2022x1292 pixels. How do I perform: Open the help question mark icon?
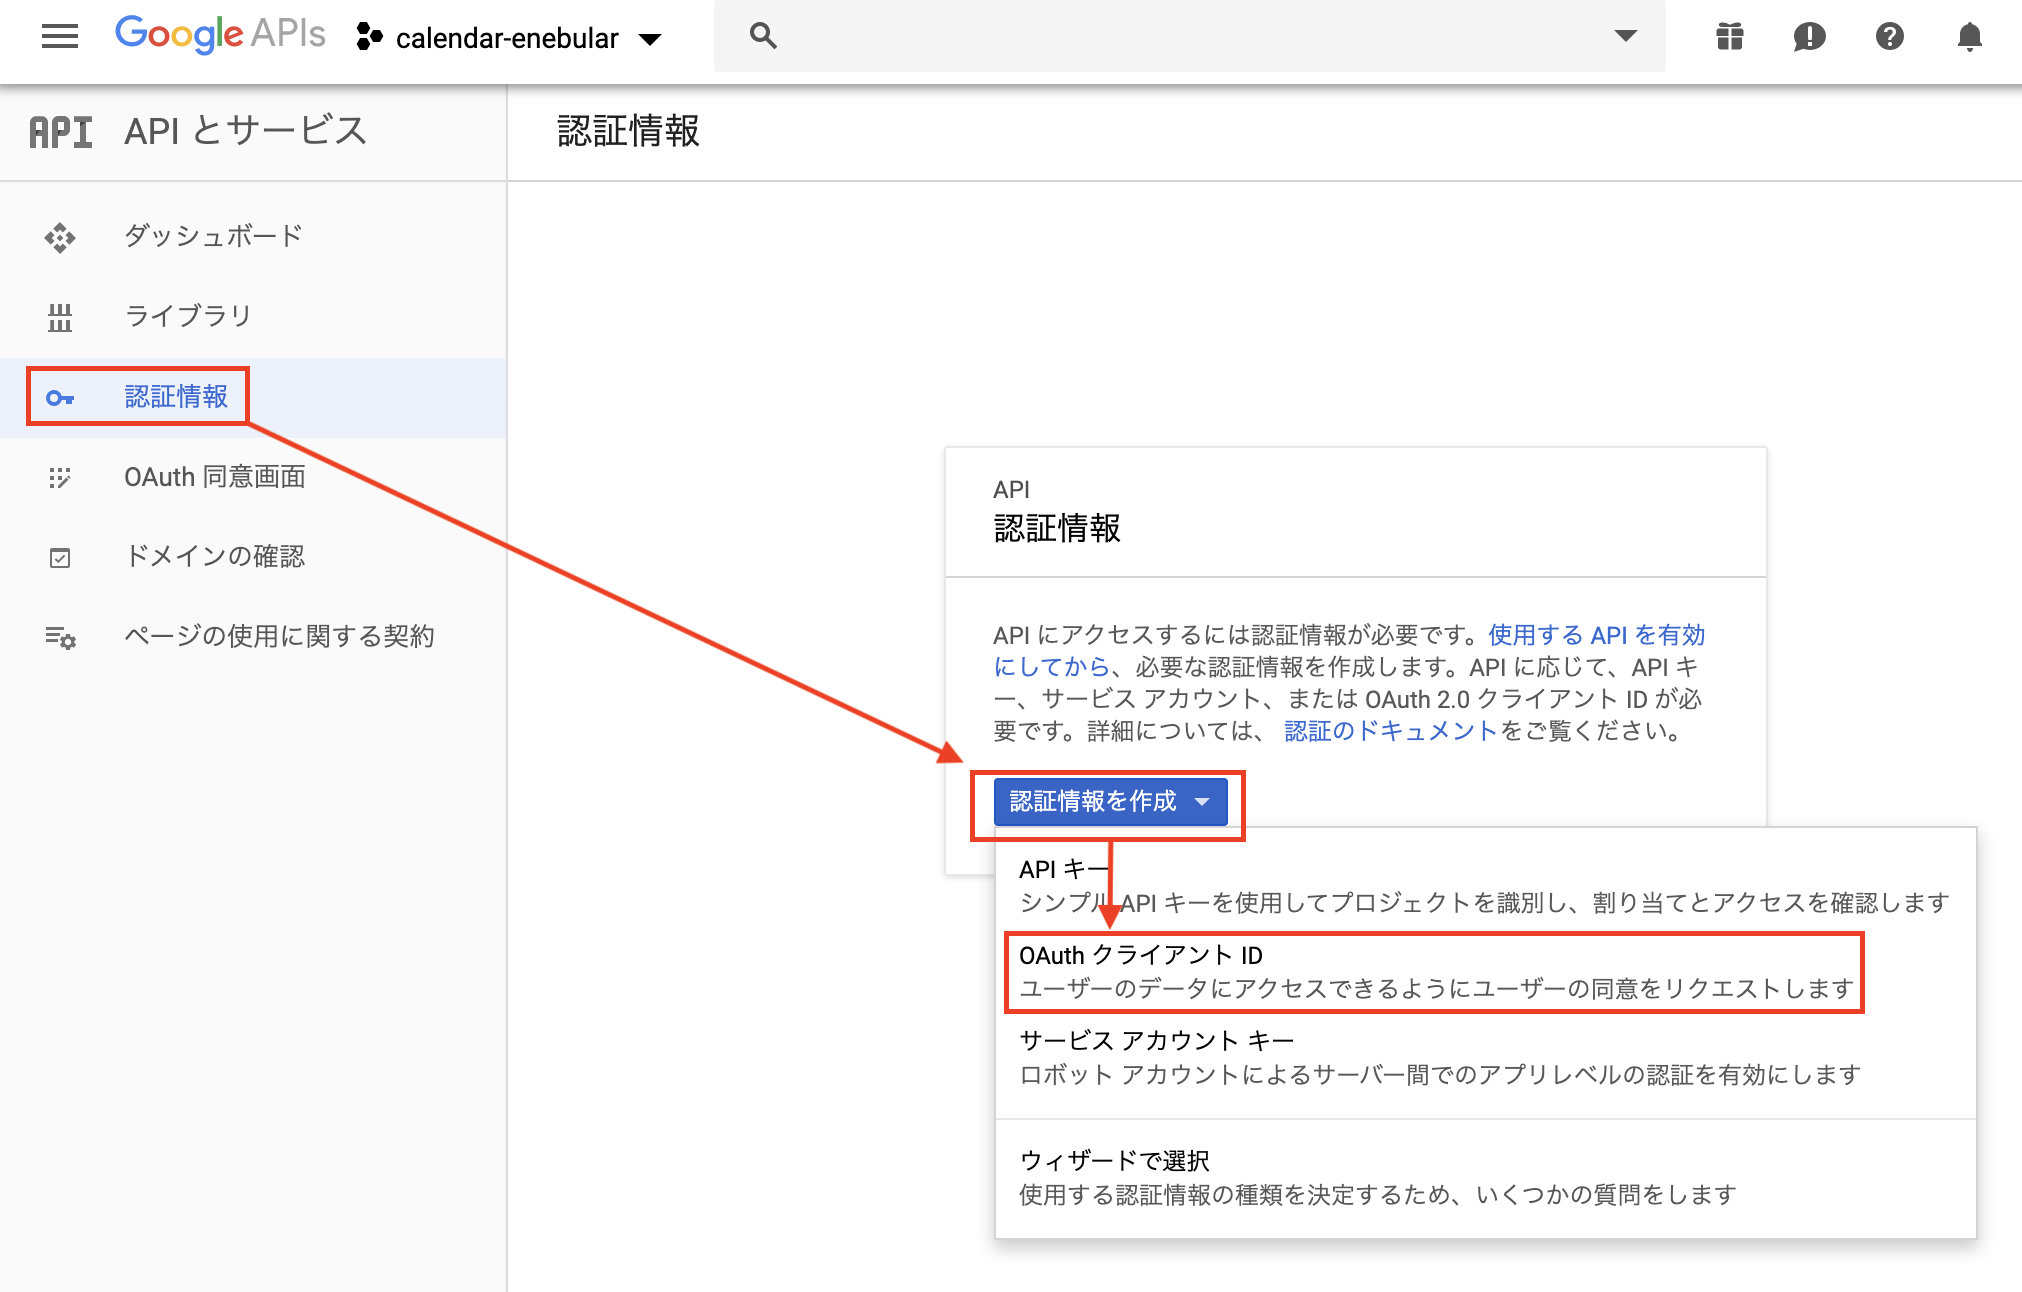pyautogui.click(x=1889, y=37)
